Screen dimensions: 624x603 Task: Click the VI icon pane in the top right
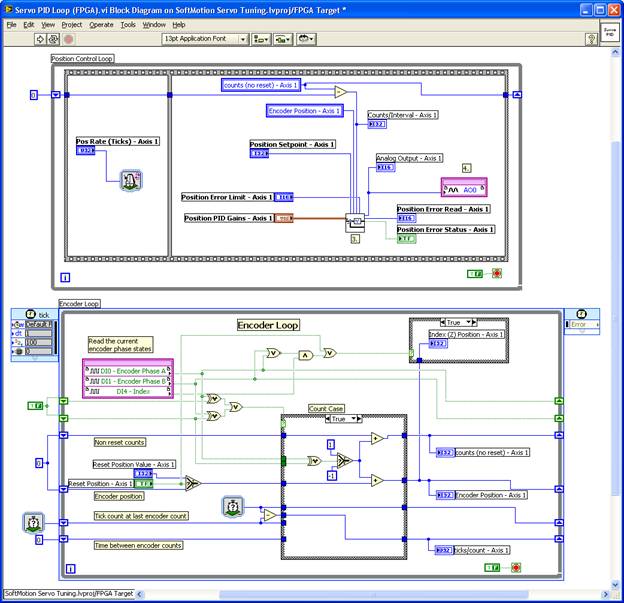tap(609, 33)
